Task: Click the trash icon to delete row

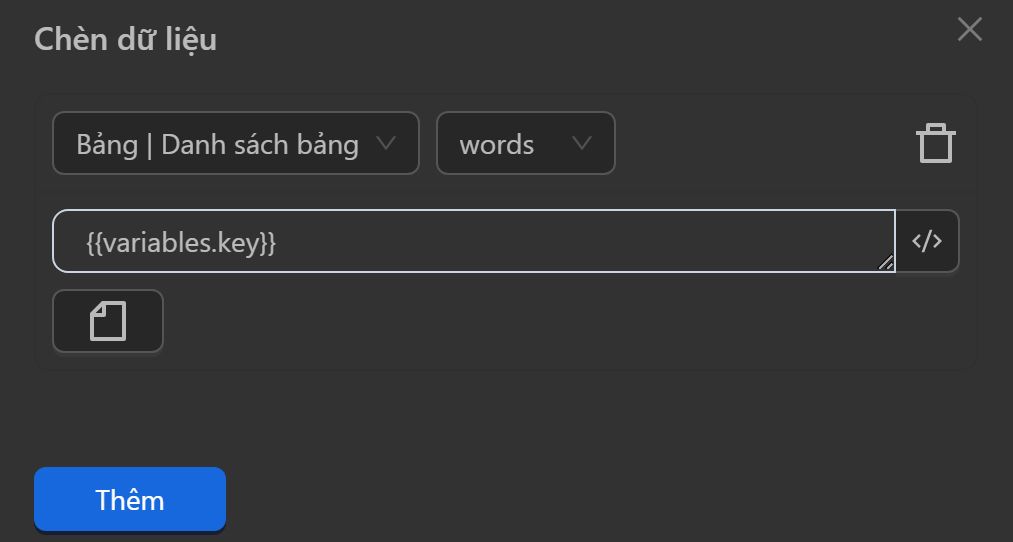Action: pos(935,144)
